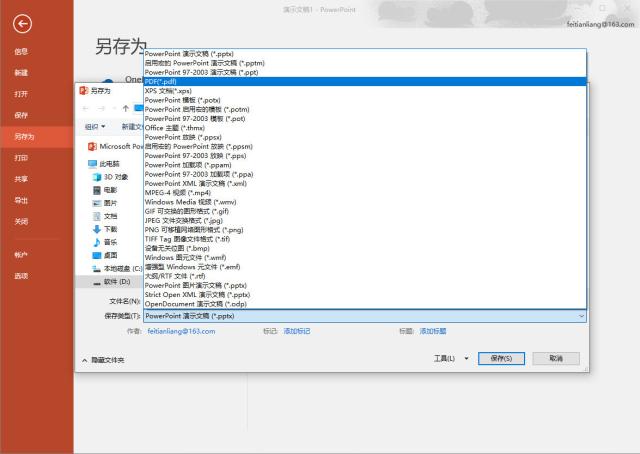Select PowerPoint 图片演示文稿 (*.pptx)
This screenshot has width=640, height=454.
click(x=365, y=285)
